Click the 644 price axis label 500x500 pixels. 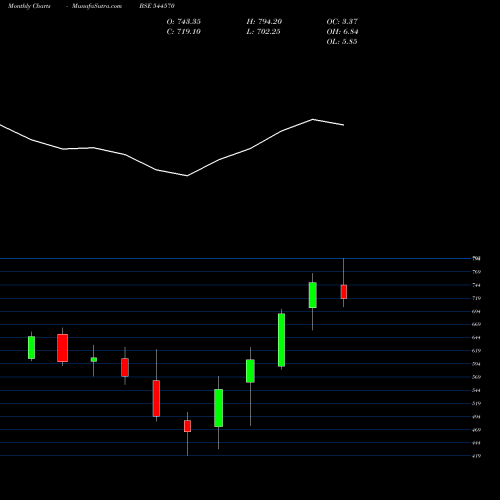[x=477, y=338]
